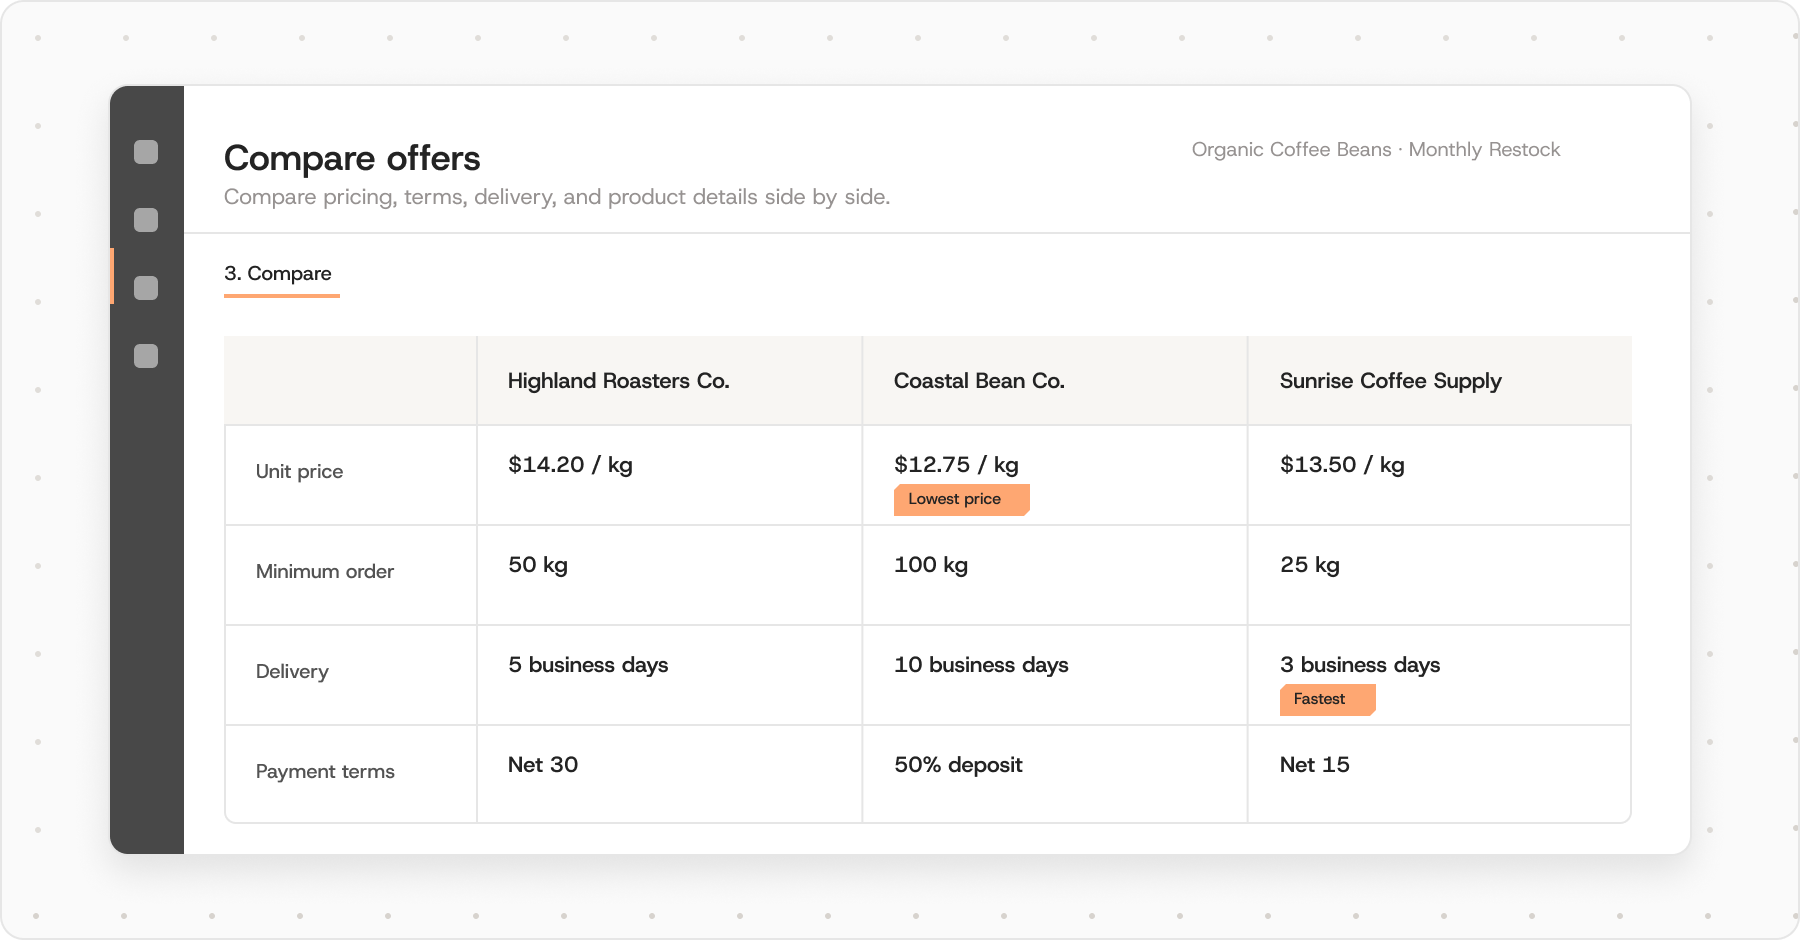Viewport: 1800px width, 940px height.
Task: Click the Compare offers heading
Action: coord(352,158)
